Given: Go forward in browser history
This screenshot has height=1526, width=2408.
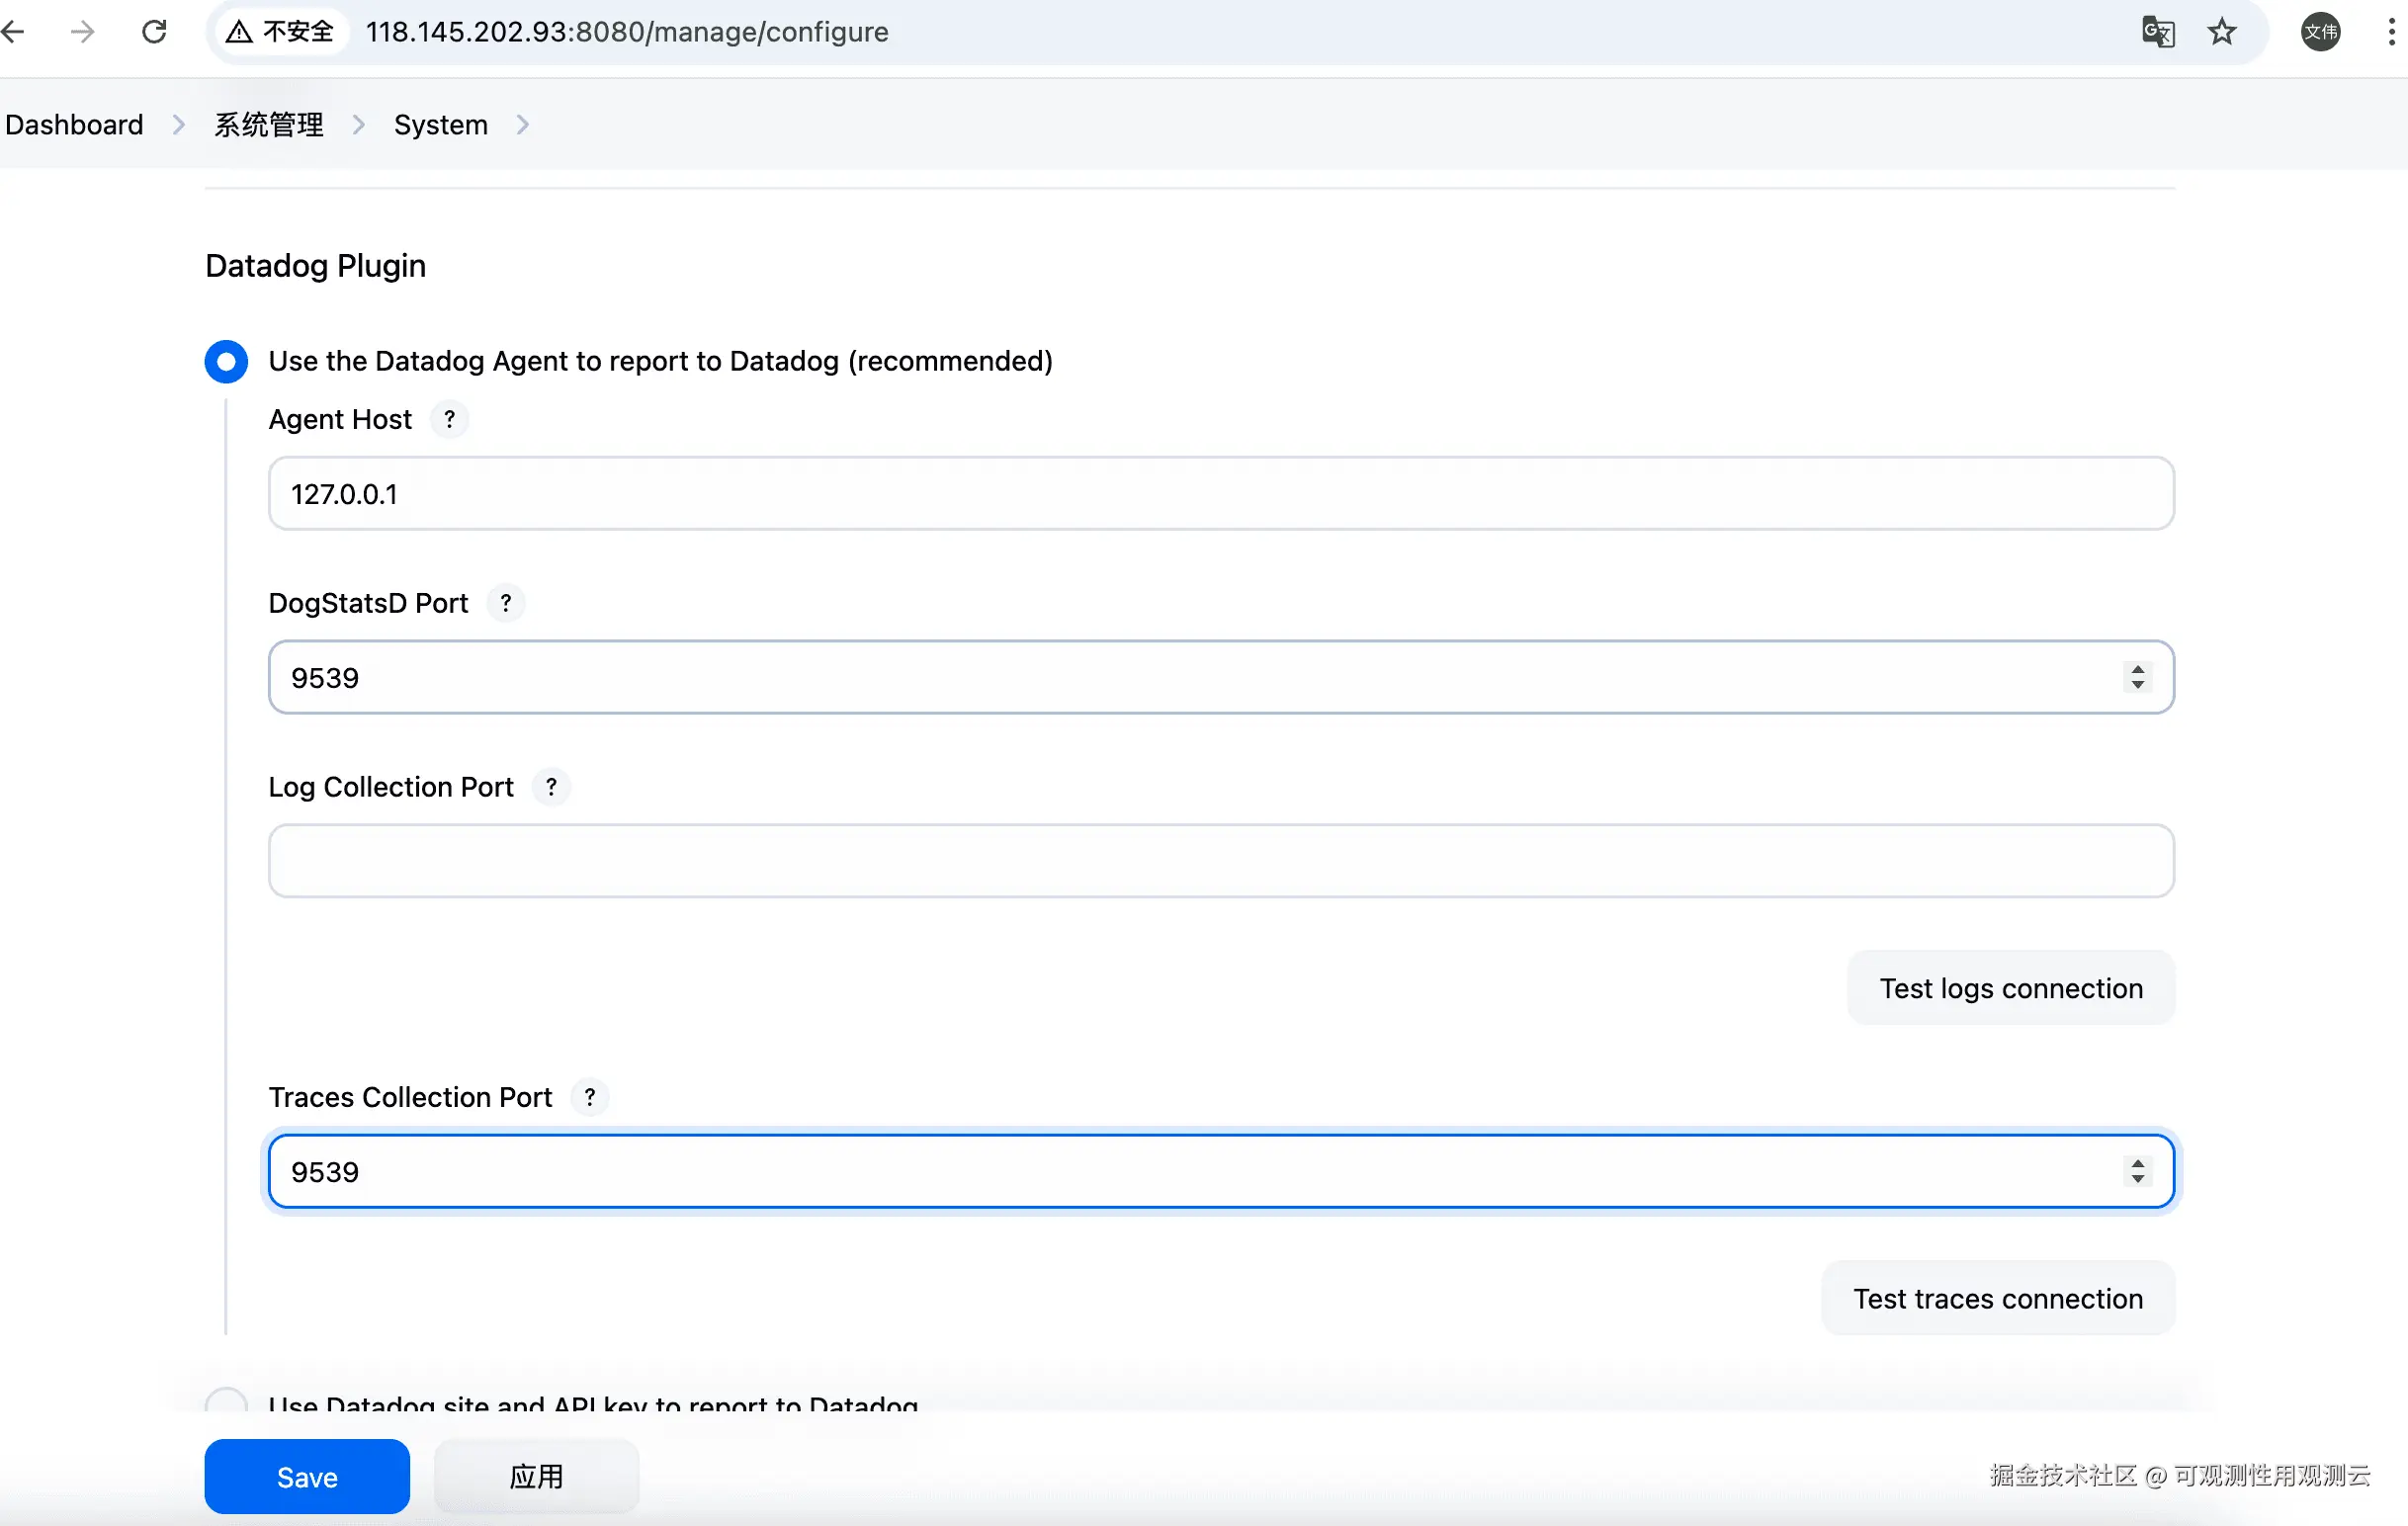Looking at the screenshot, I should click(82, 32).
